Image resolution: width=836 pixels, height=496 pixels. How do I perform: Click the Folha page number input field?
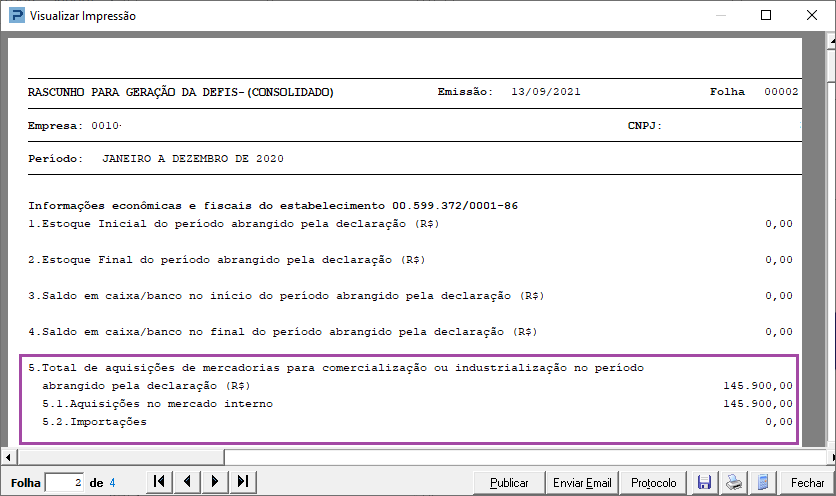tap(65, 483)
